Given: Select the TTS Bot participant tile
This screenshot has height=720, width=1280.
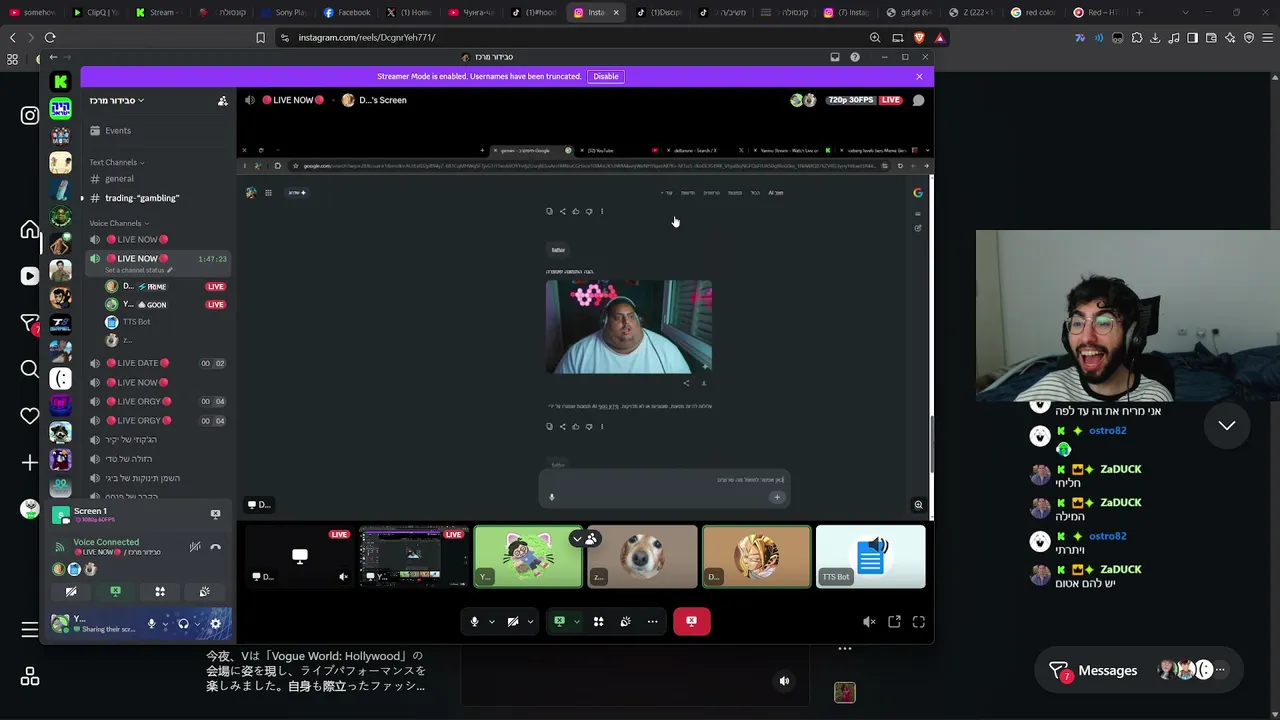Looking at the screenshot, I should pos(870,556).
